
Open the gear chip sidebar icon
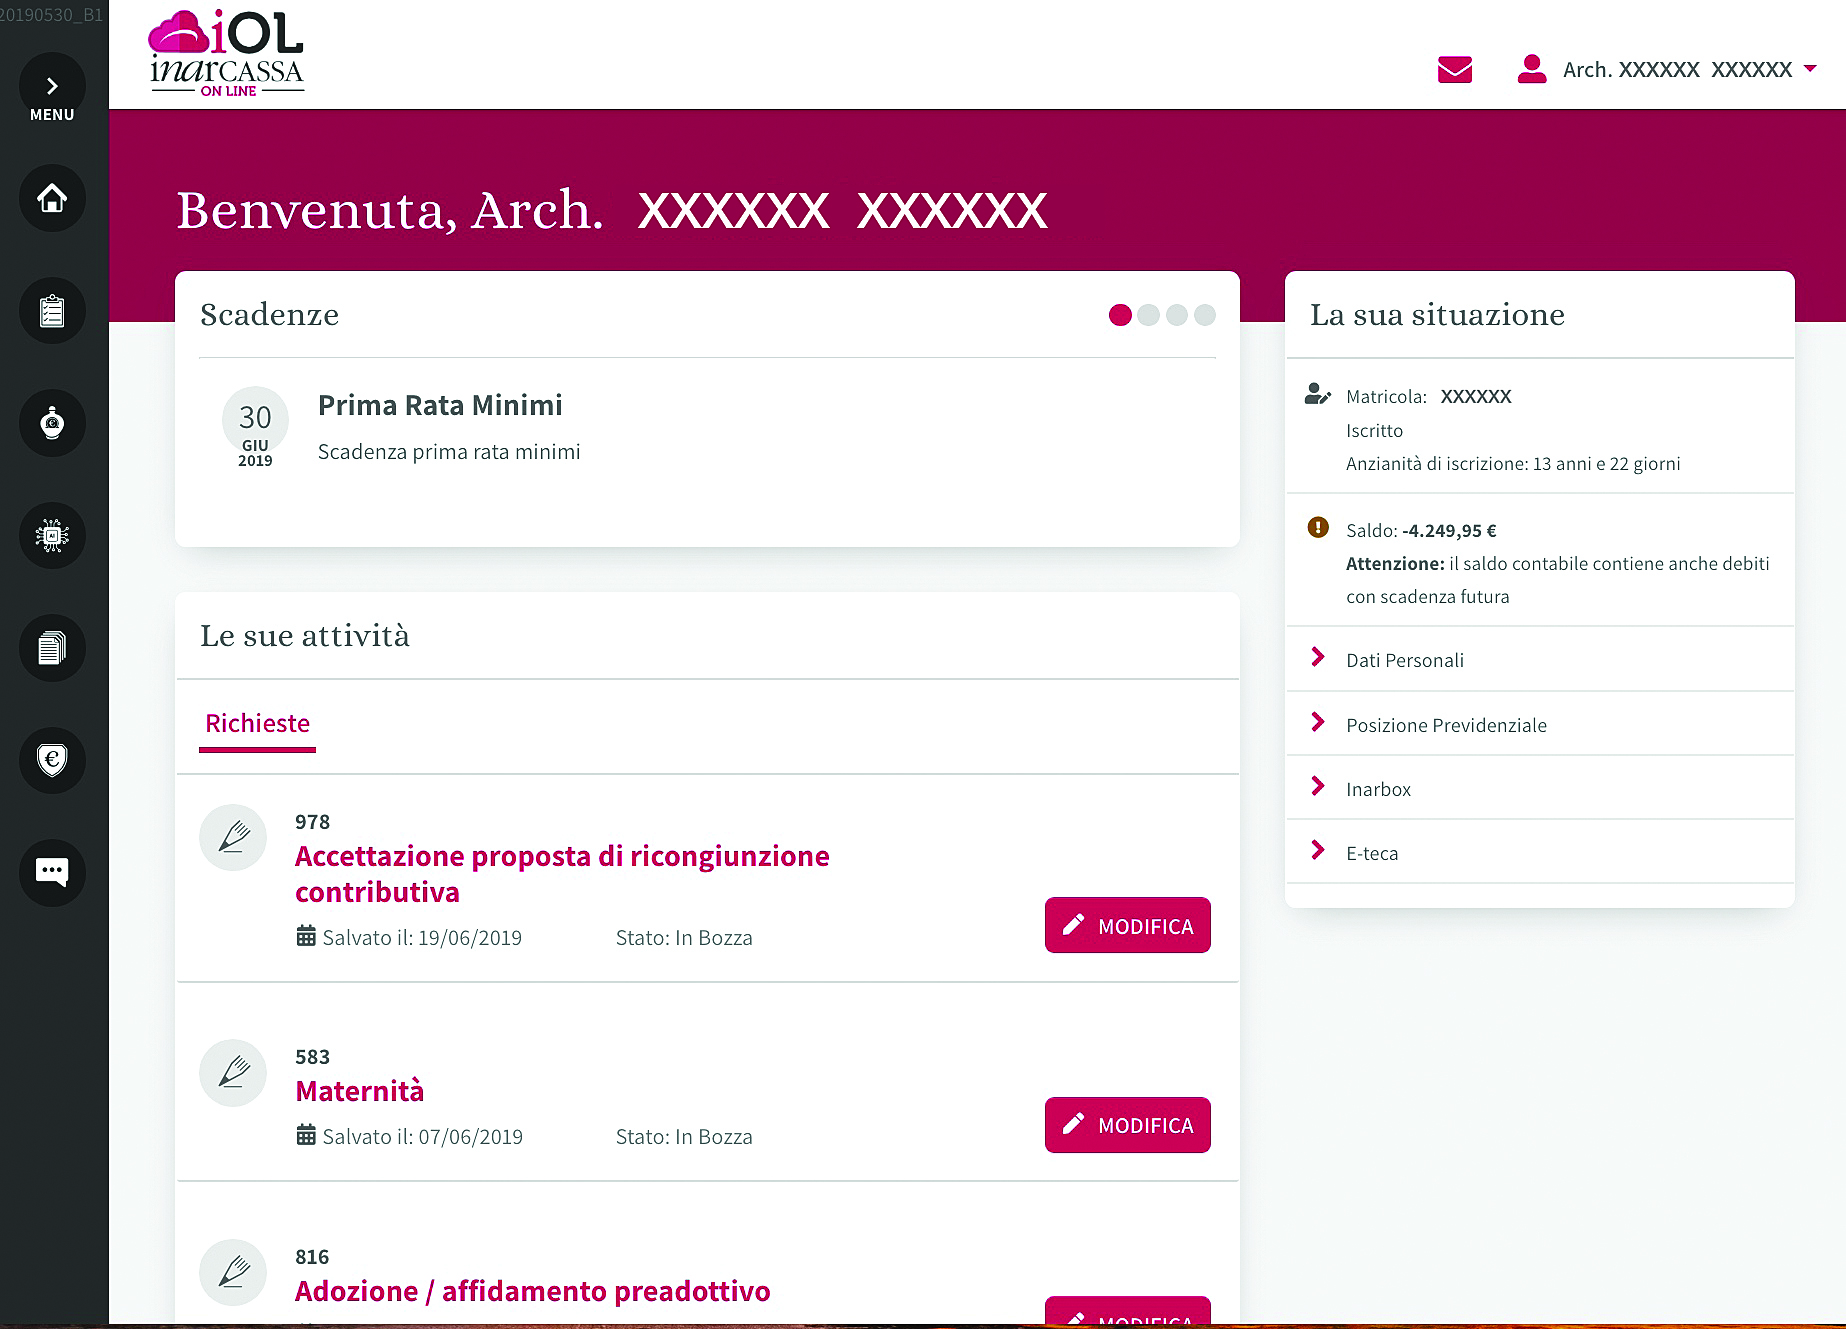[52, 536]
